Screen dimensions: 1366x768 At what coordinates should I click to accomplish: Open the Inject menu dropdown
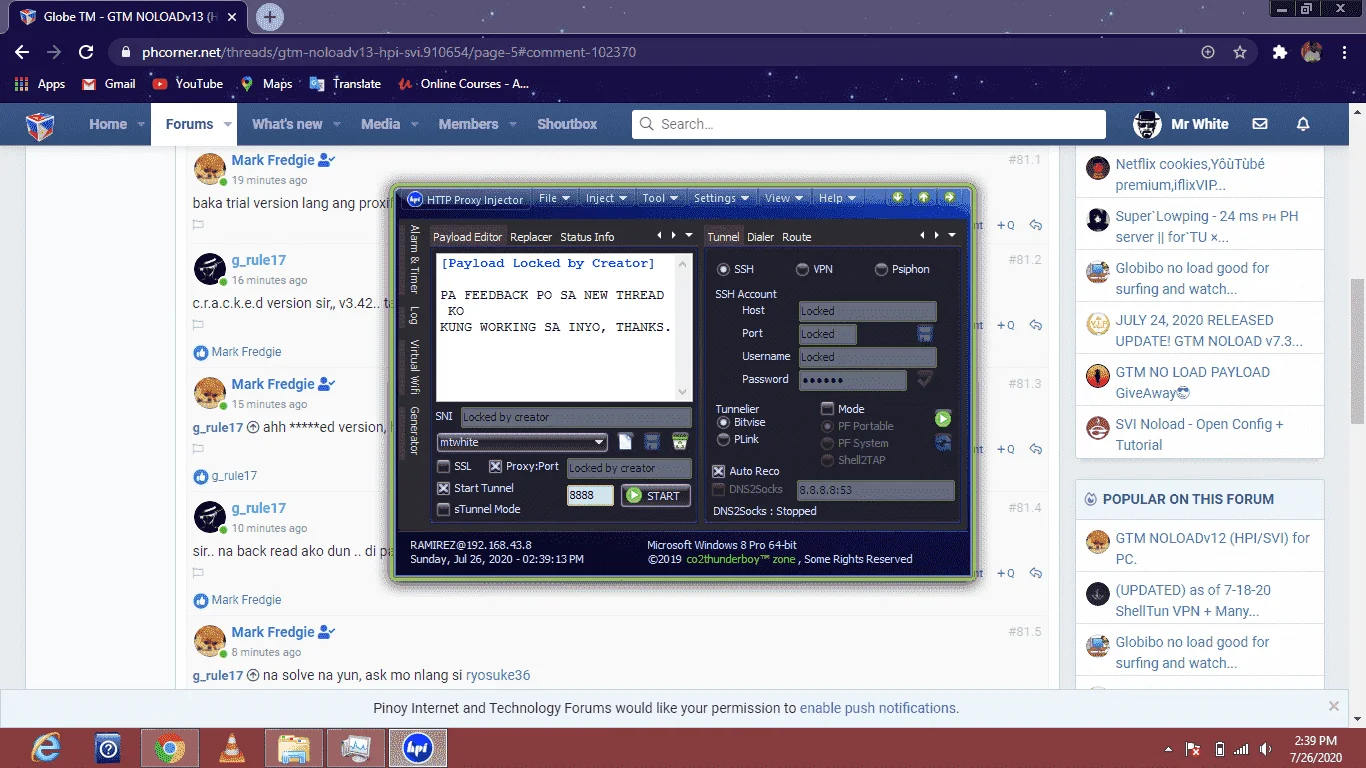tap(606, 198)
